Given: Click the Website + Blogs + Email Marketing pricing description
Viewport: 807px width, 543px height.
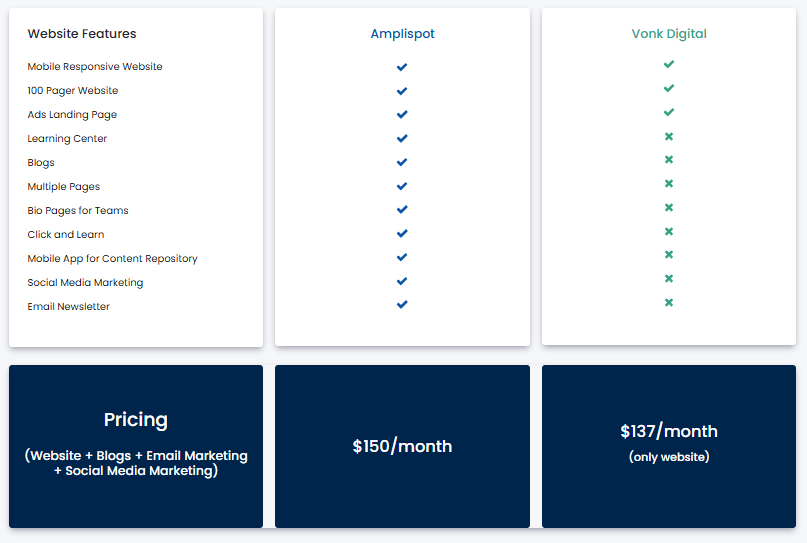Looking at the screenshot, I should [136, 463].
